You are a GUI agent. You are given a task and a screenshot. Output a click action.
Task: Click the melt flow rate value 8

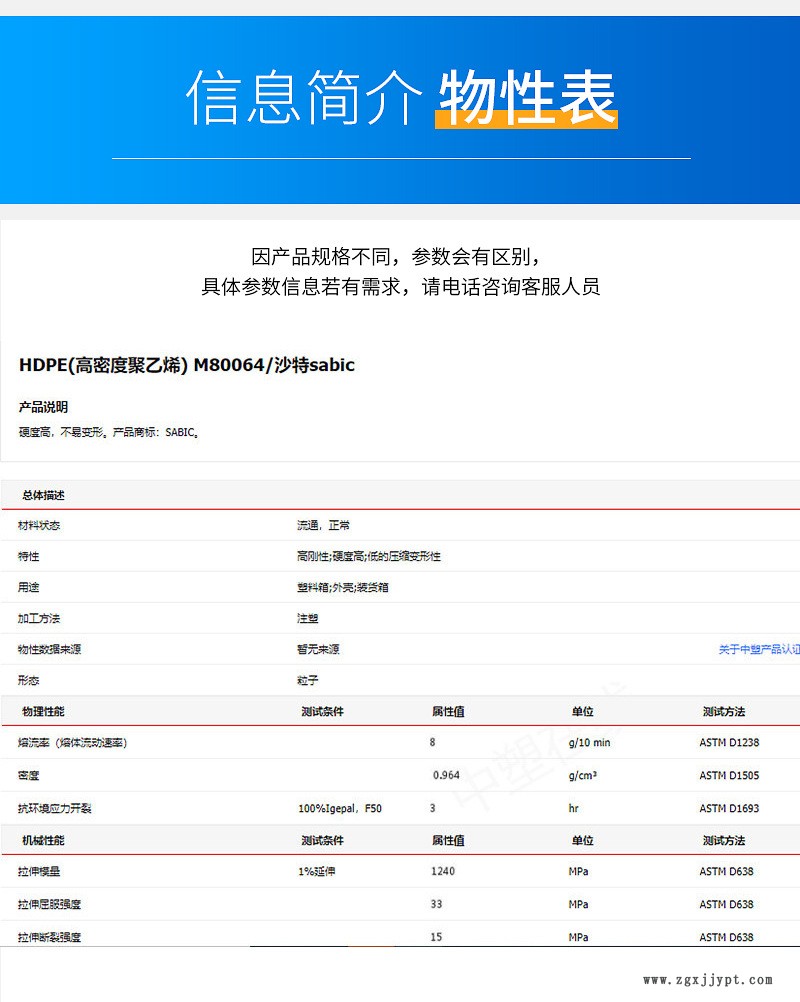point(433,743)
